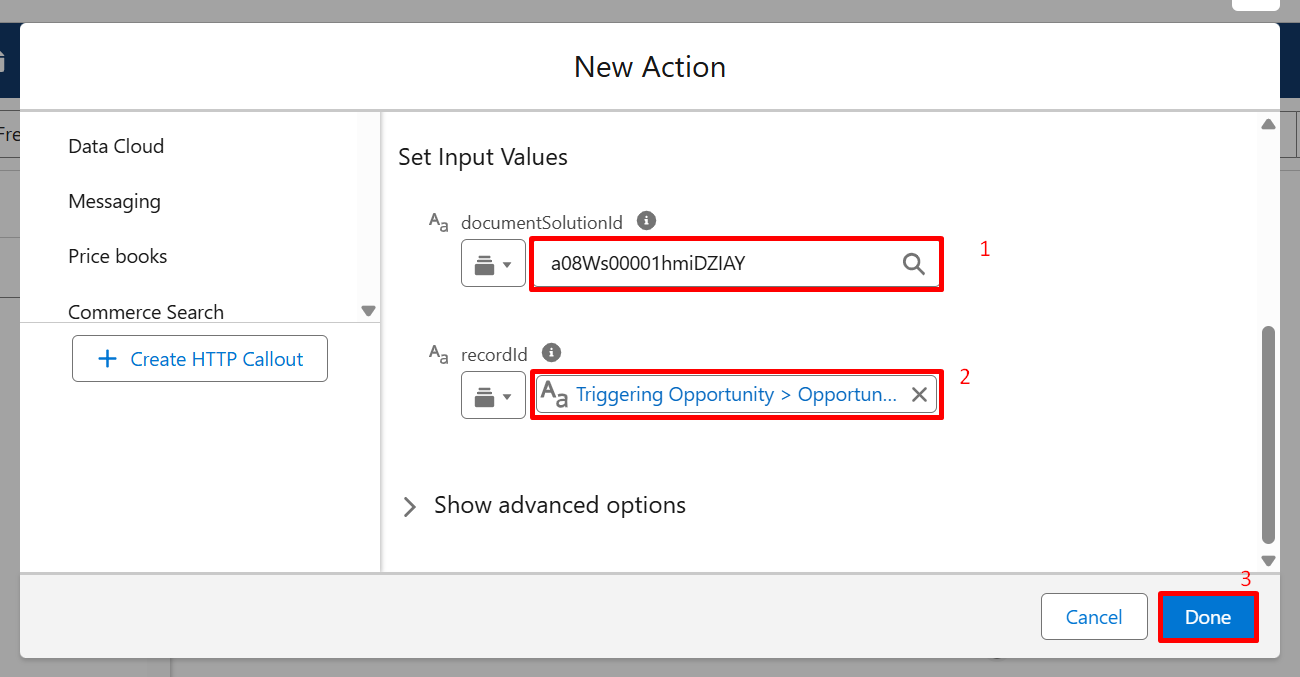This screenshot has height=677, width=1300.
Task: Click the Aa text icon next to documentSolutionId
Action: coord(439,222)
